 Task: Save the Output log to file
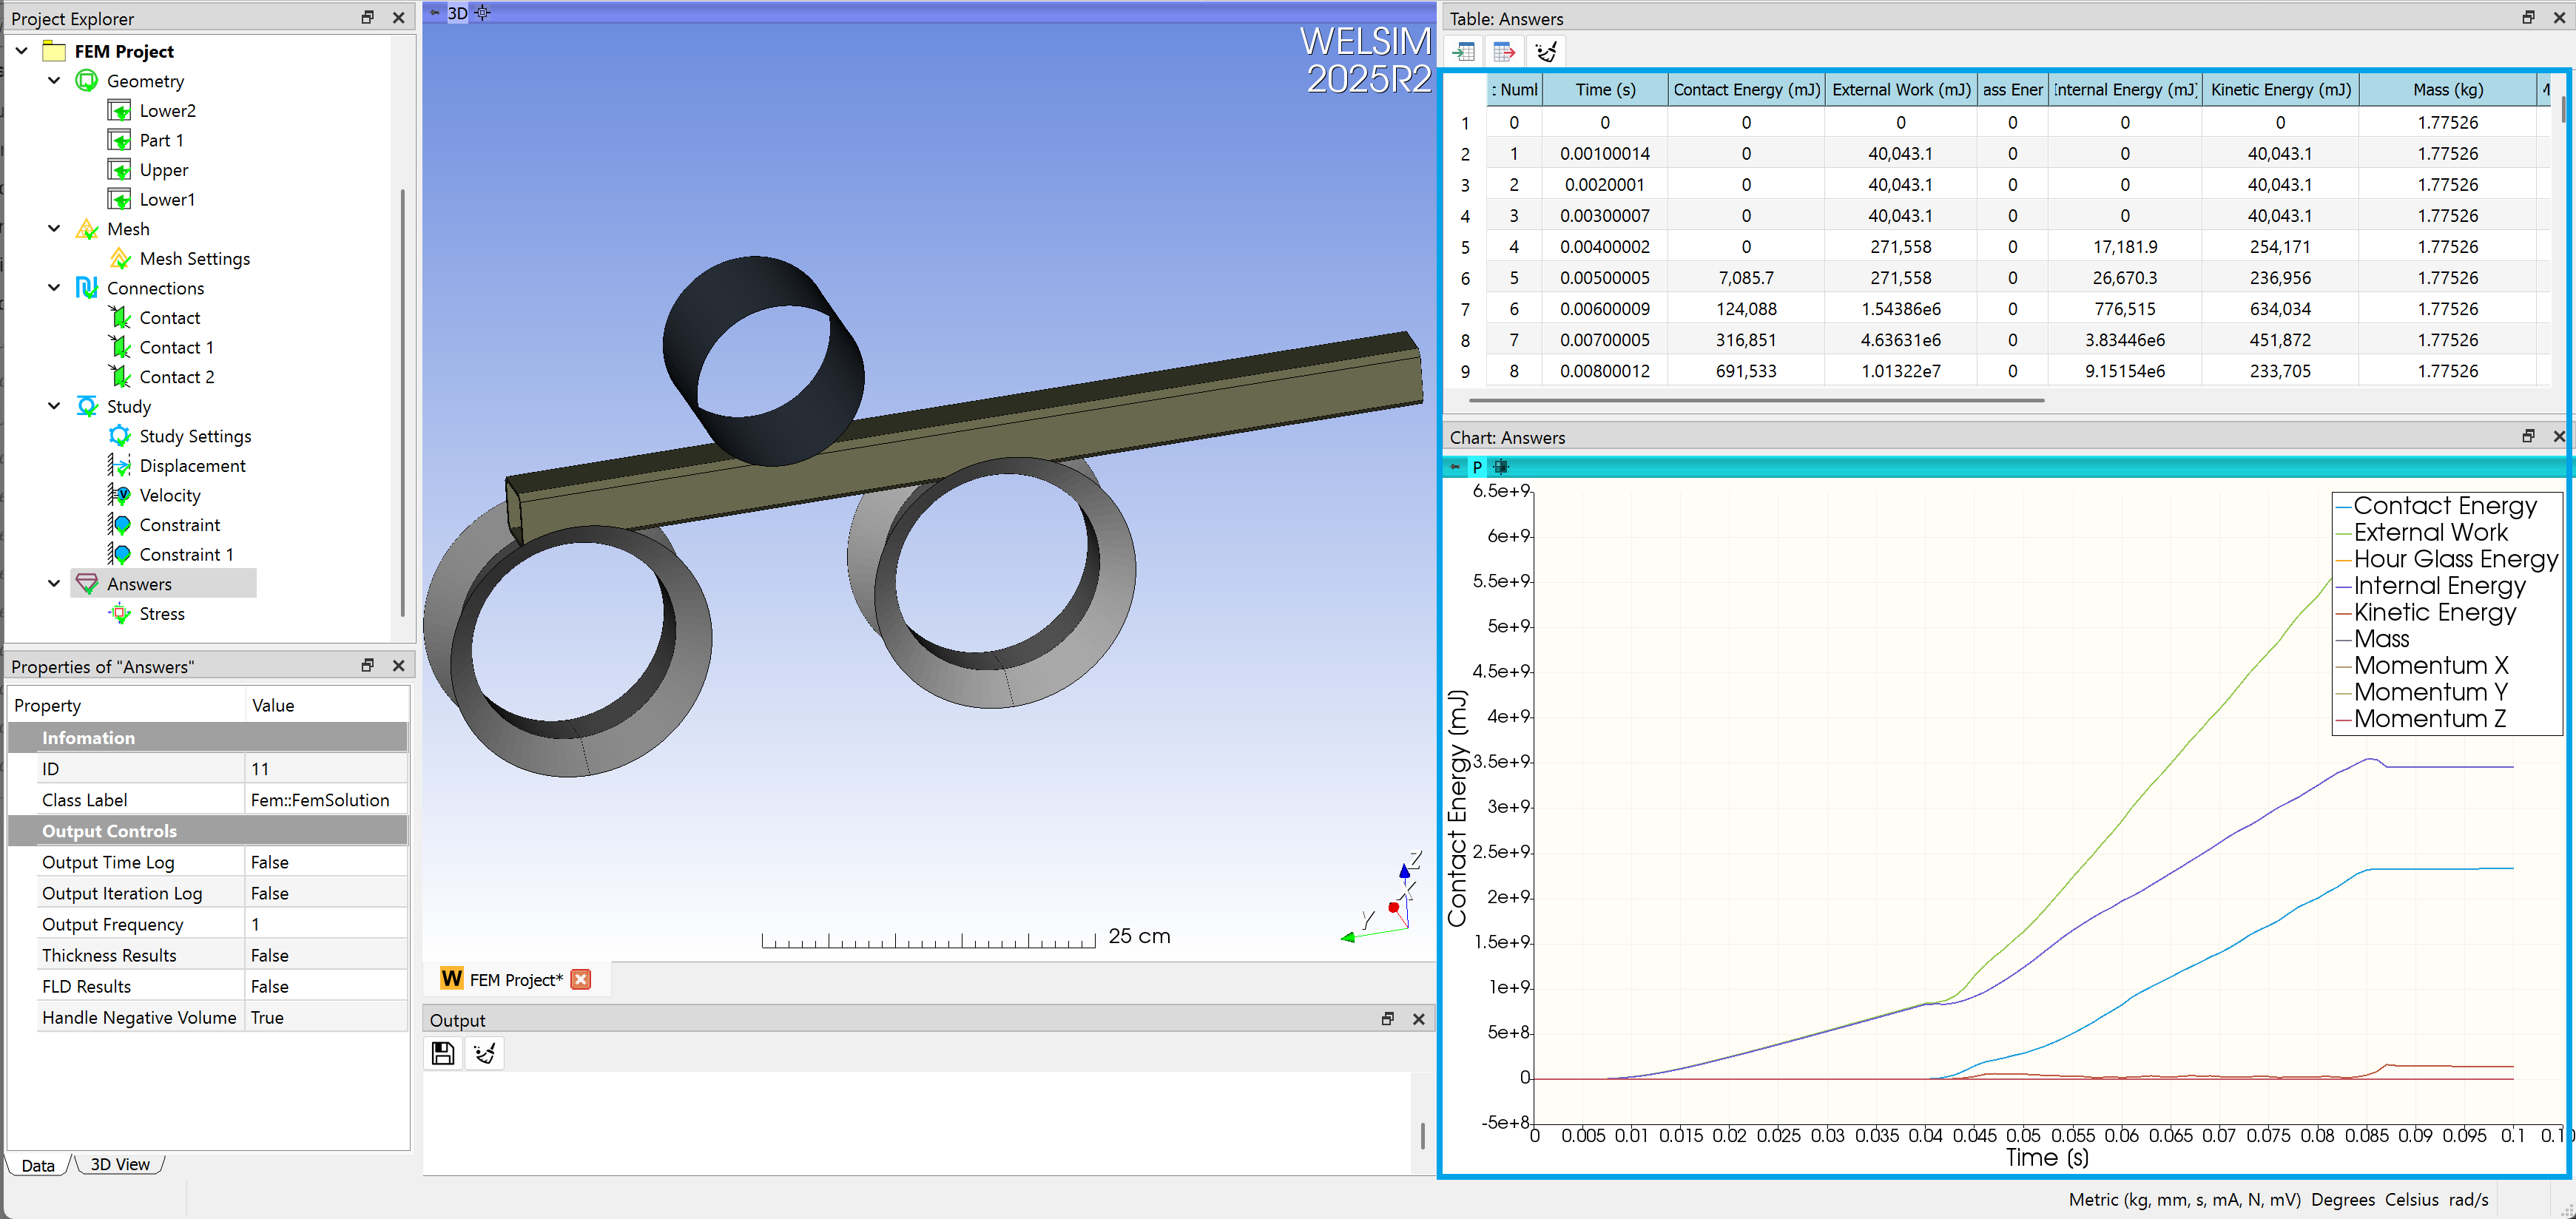[443, 1053]
